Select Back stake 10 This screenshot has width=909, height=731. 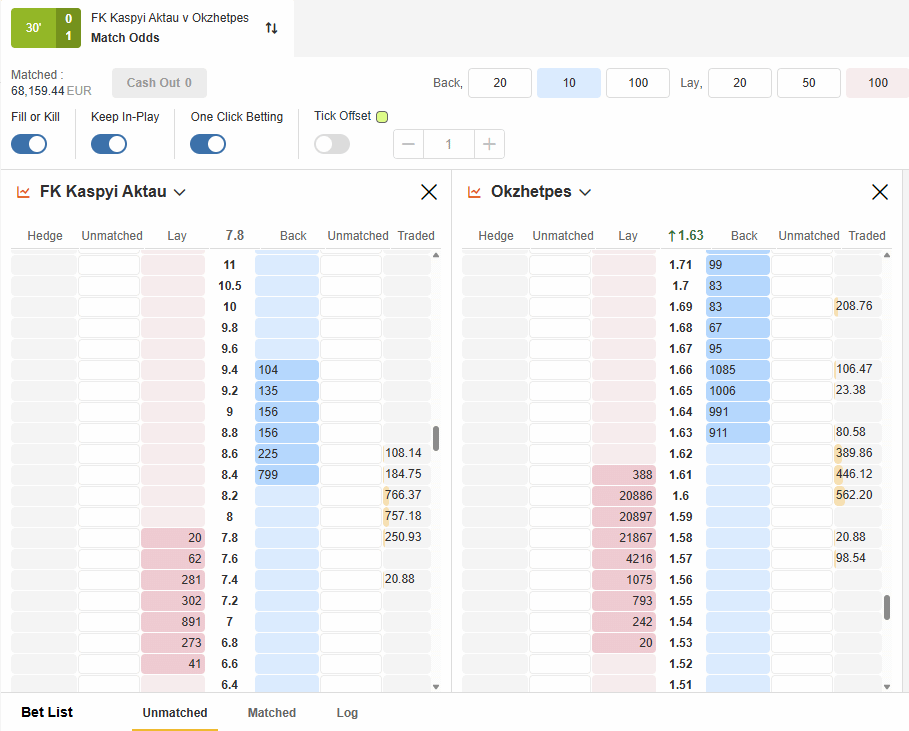point(569,83)
